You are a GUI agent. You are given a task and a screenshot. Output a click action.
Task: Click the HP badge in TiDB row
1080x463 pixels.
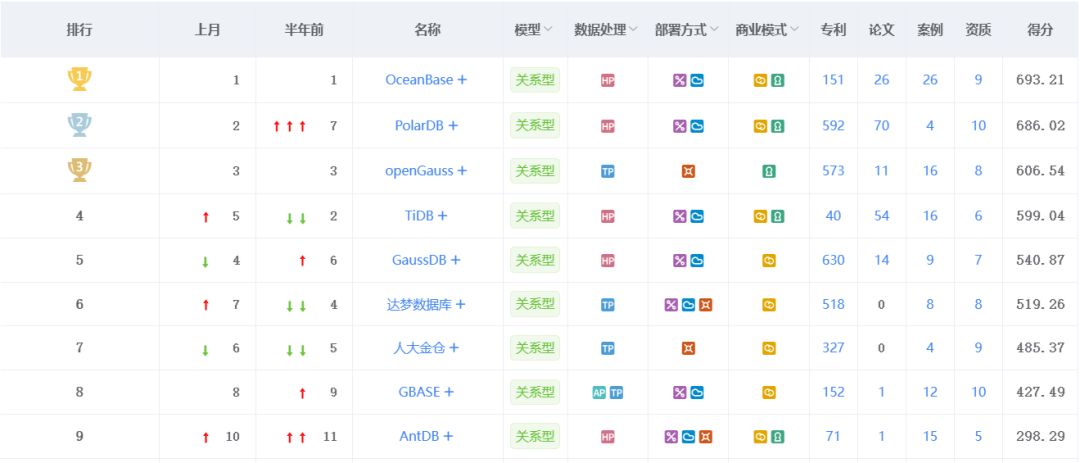(x=608, y=216)
